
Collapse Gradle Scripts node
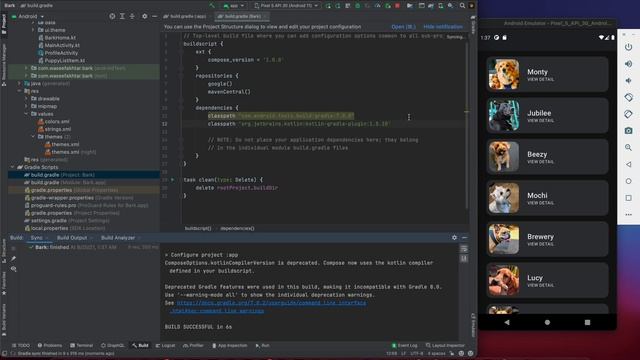[x=12, y=167]
